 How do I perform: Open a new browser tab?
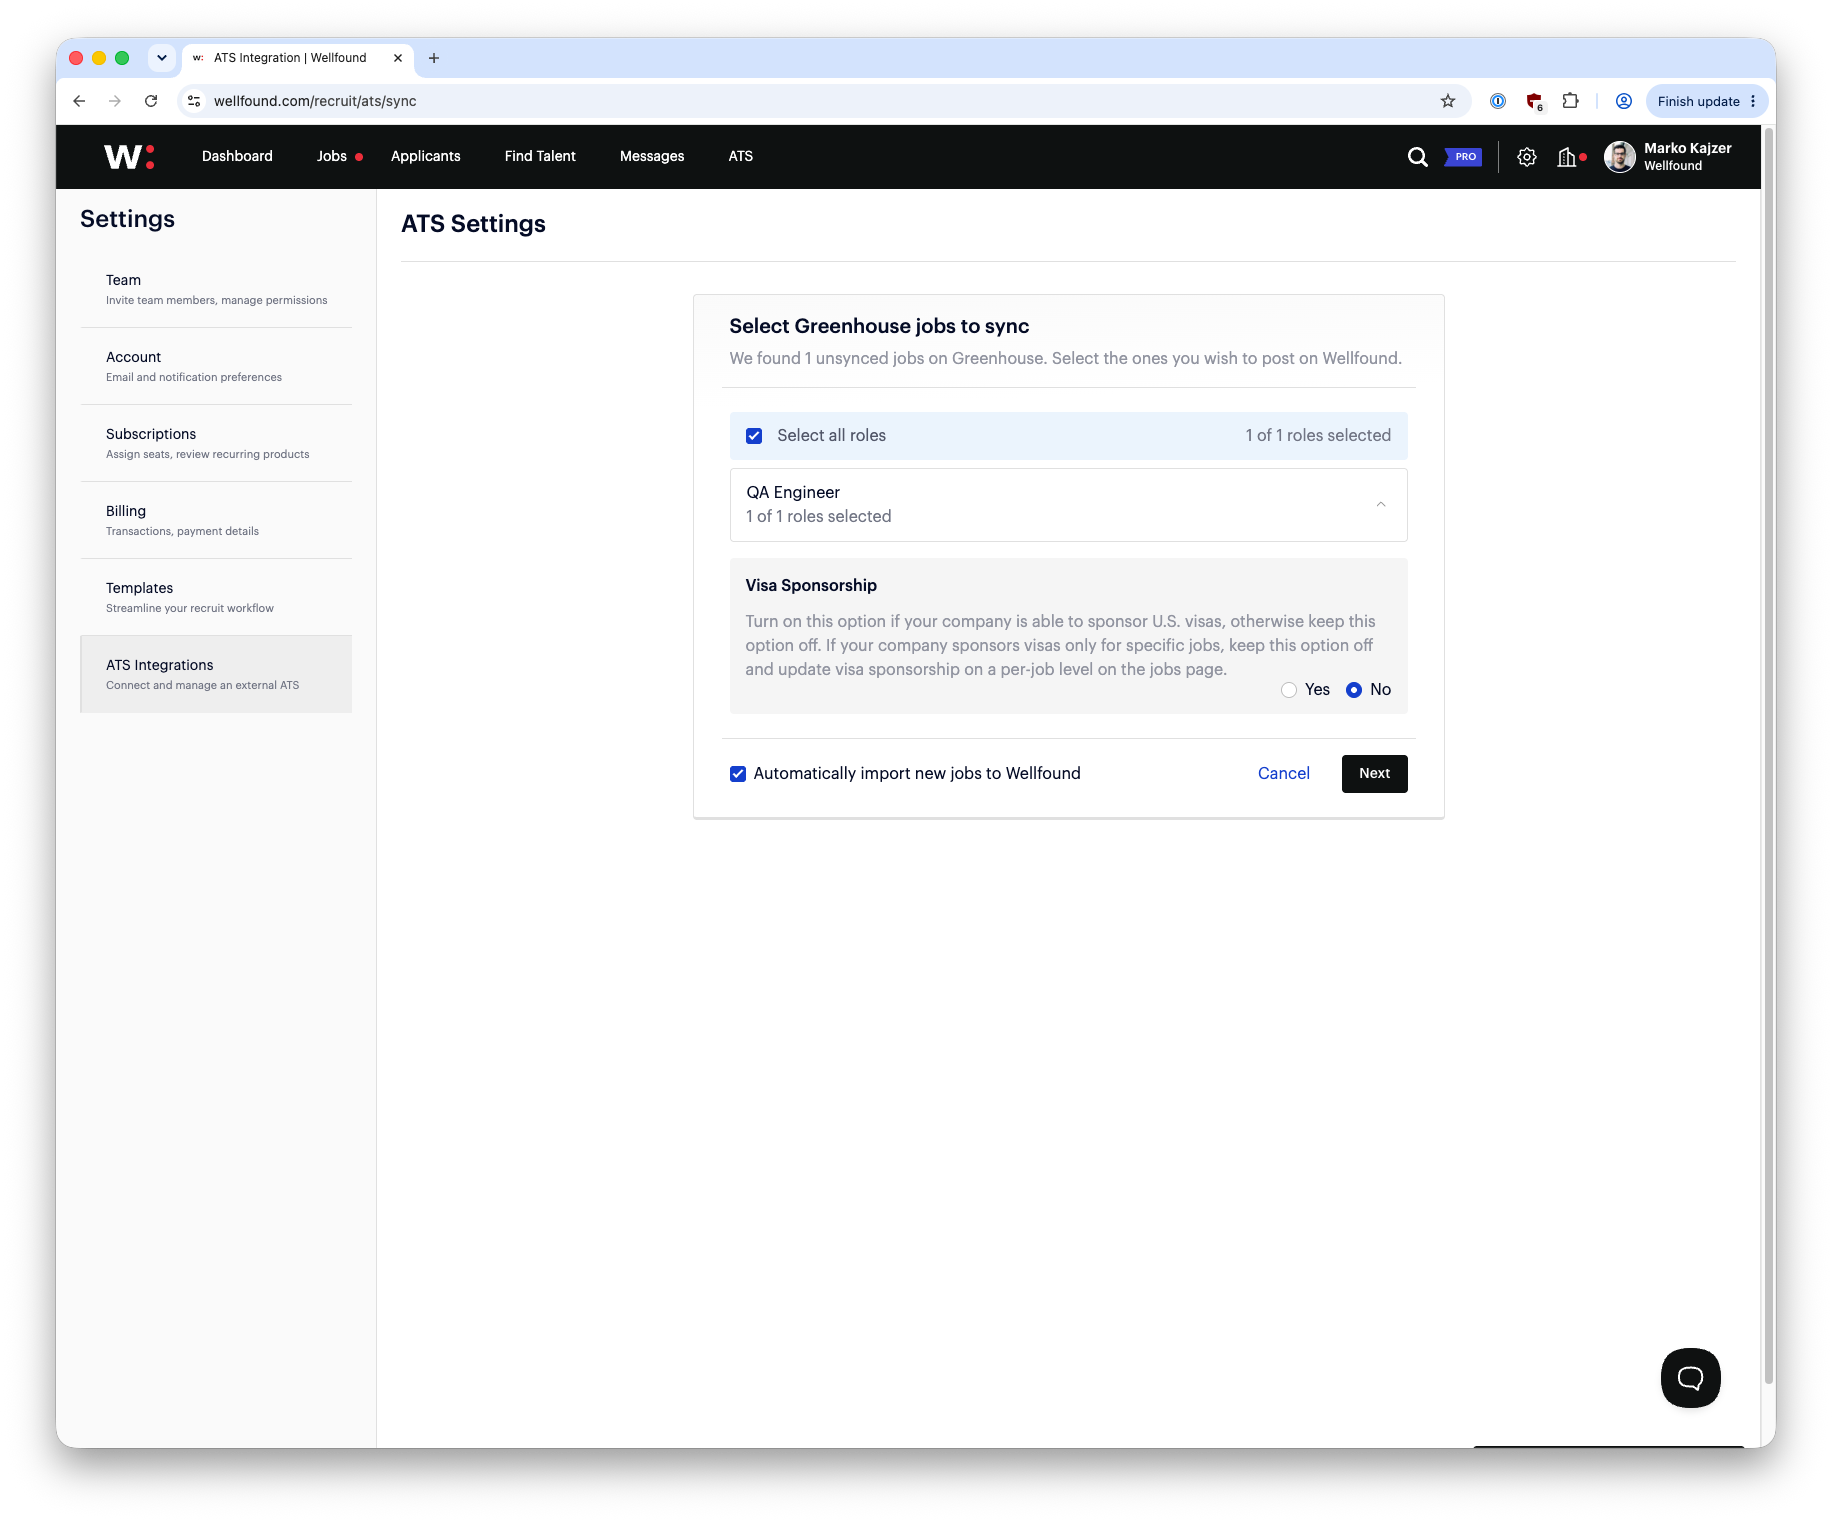[x=434, y=58]
